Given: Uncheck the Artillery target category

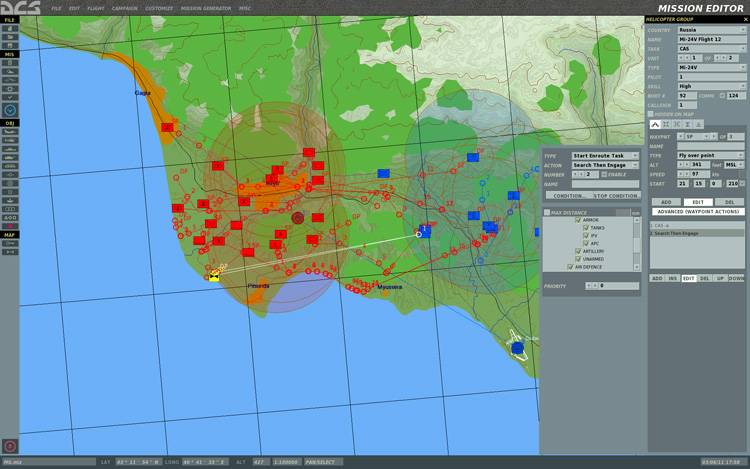Looking at the screenshot, I should pos(578,251).
